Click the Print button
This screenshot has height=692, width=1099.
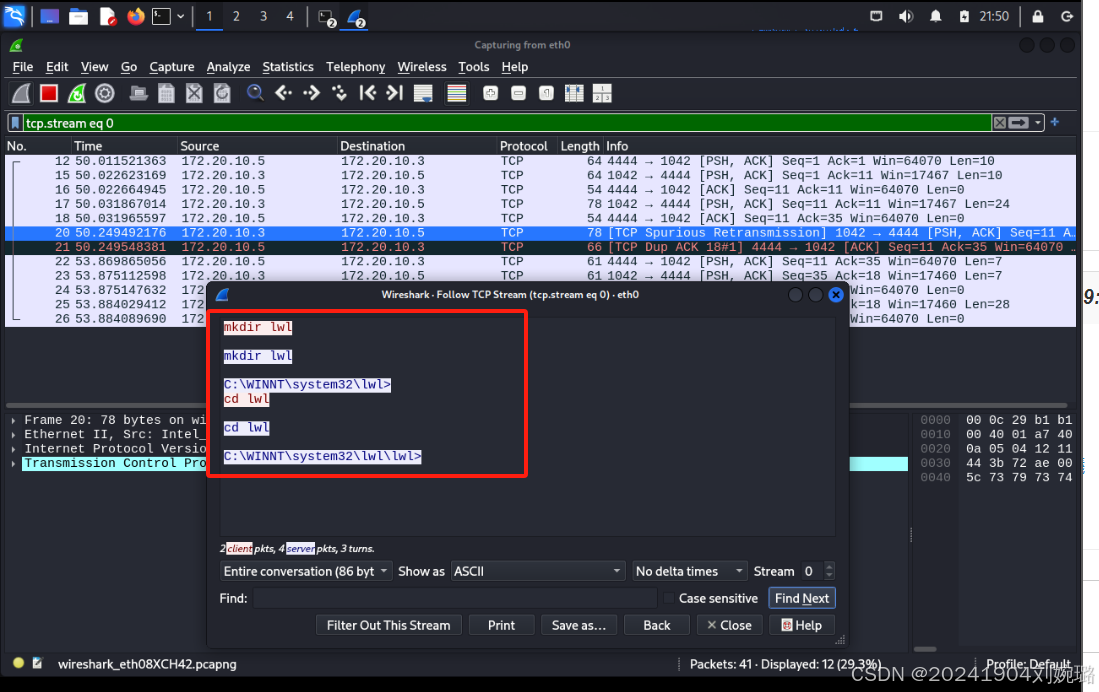[x=501, y=625]
